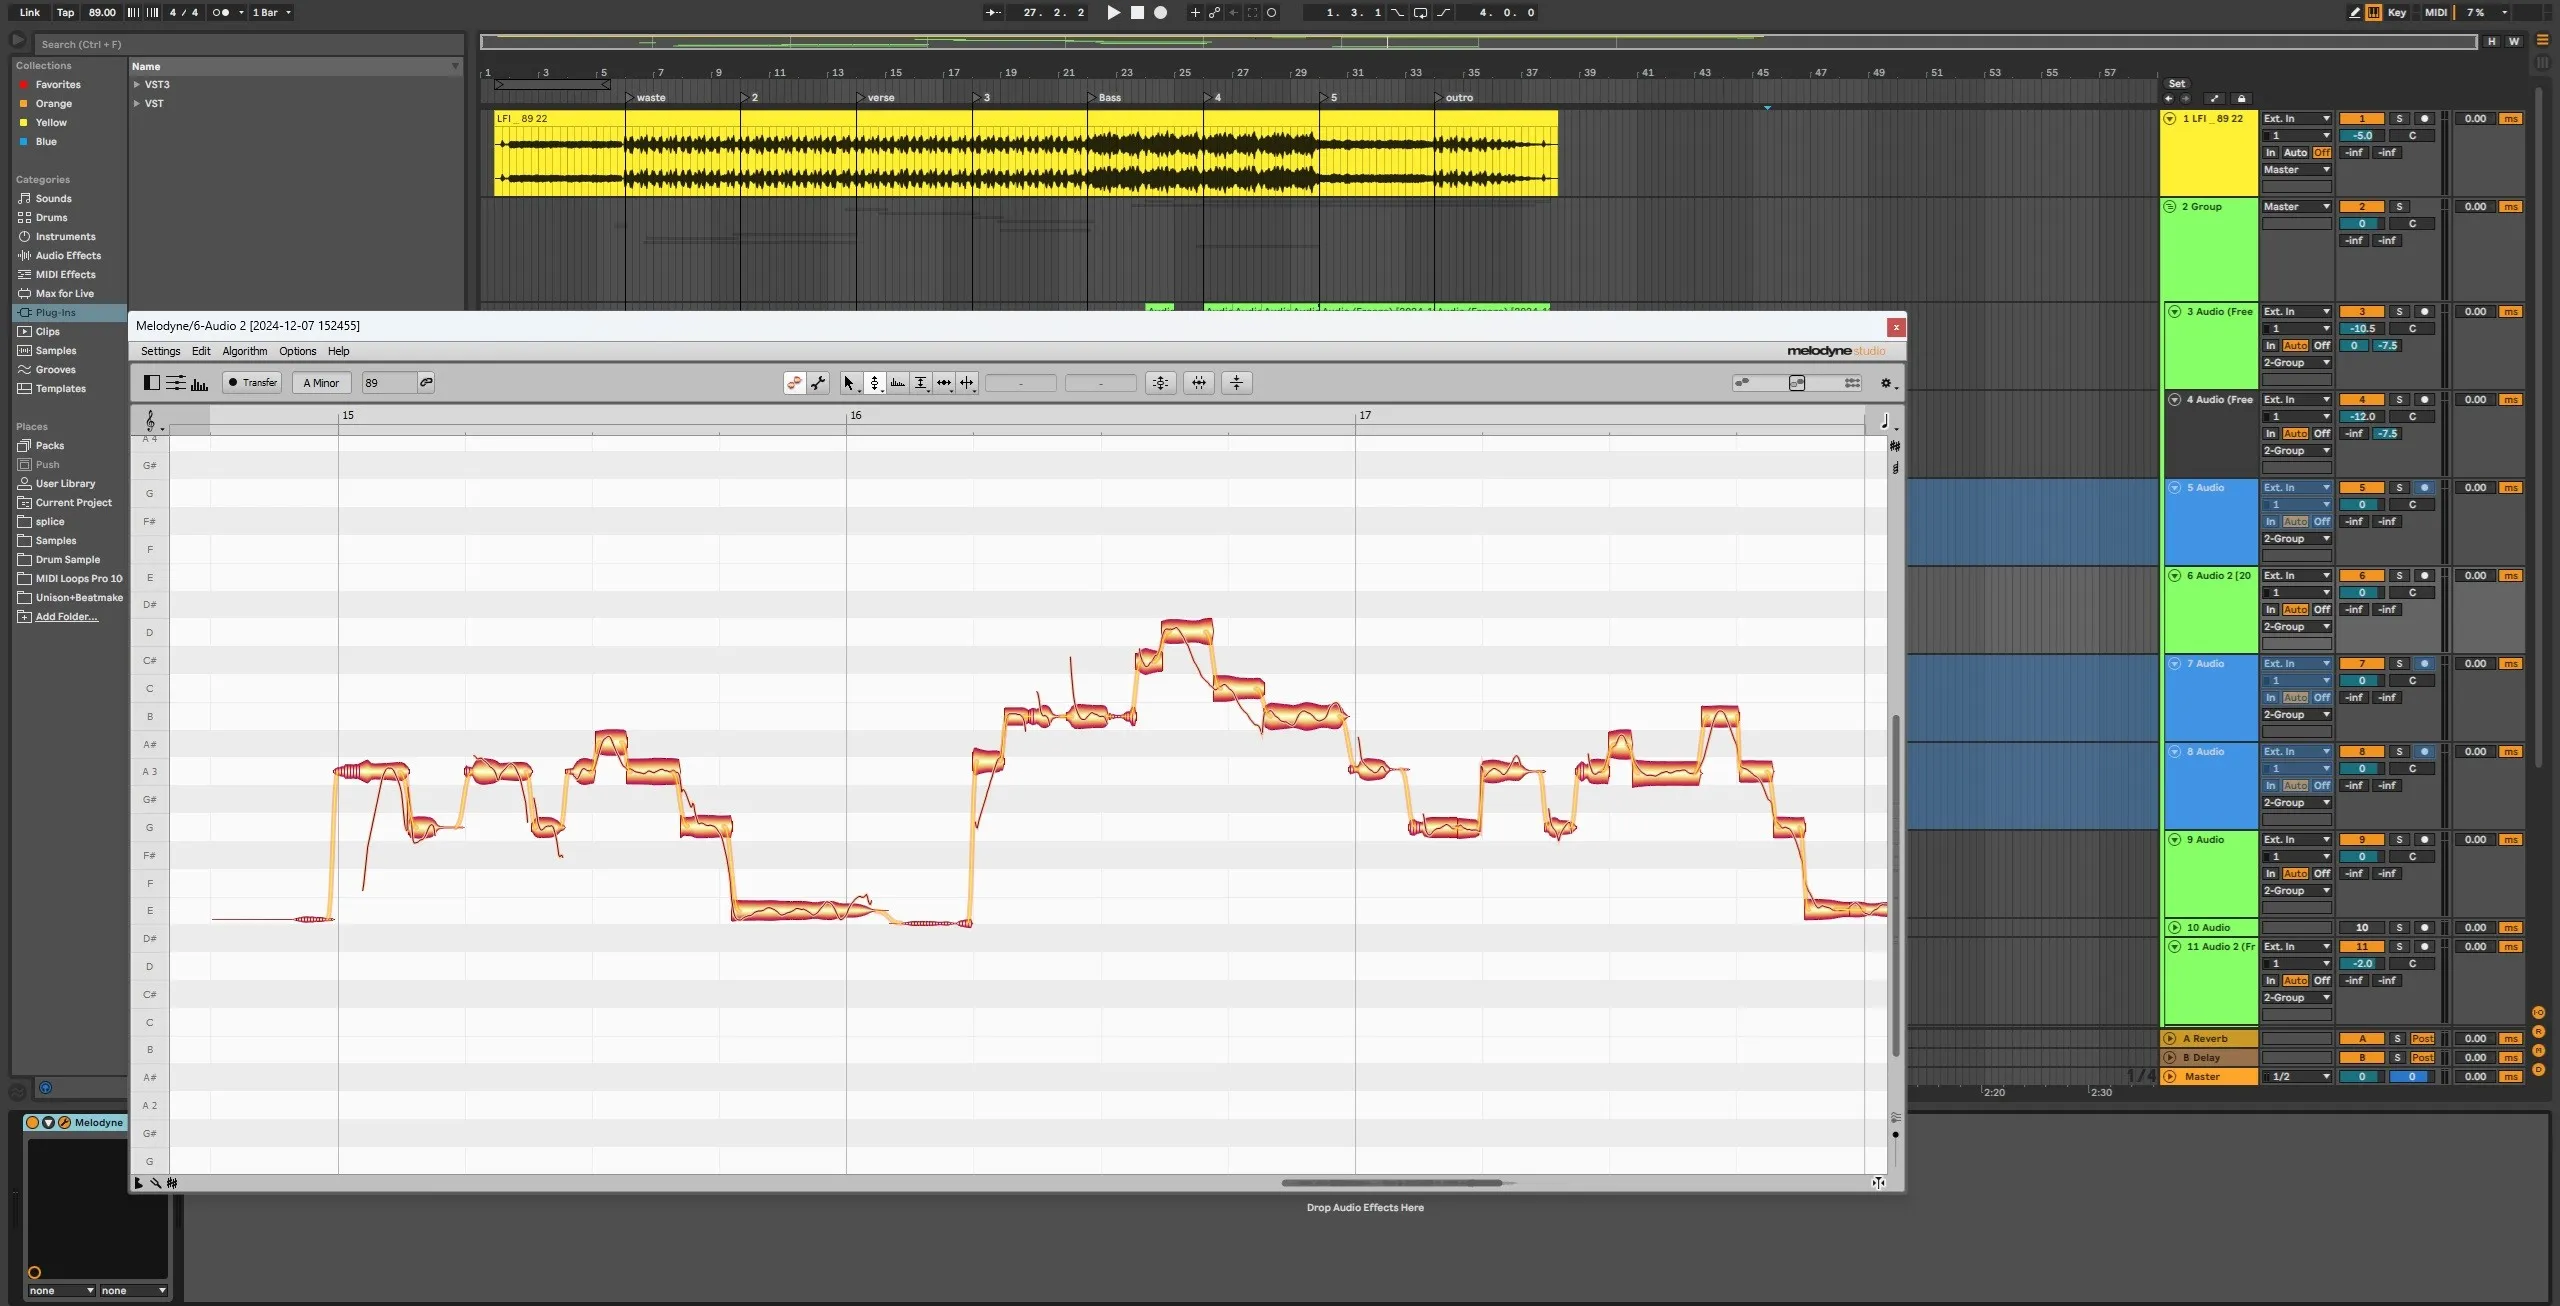Select the Melodyne main pointer tool
The width and height of the screenshot is (2560, 1306).
849,383
